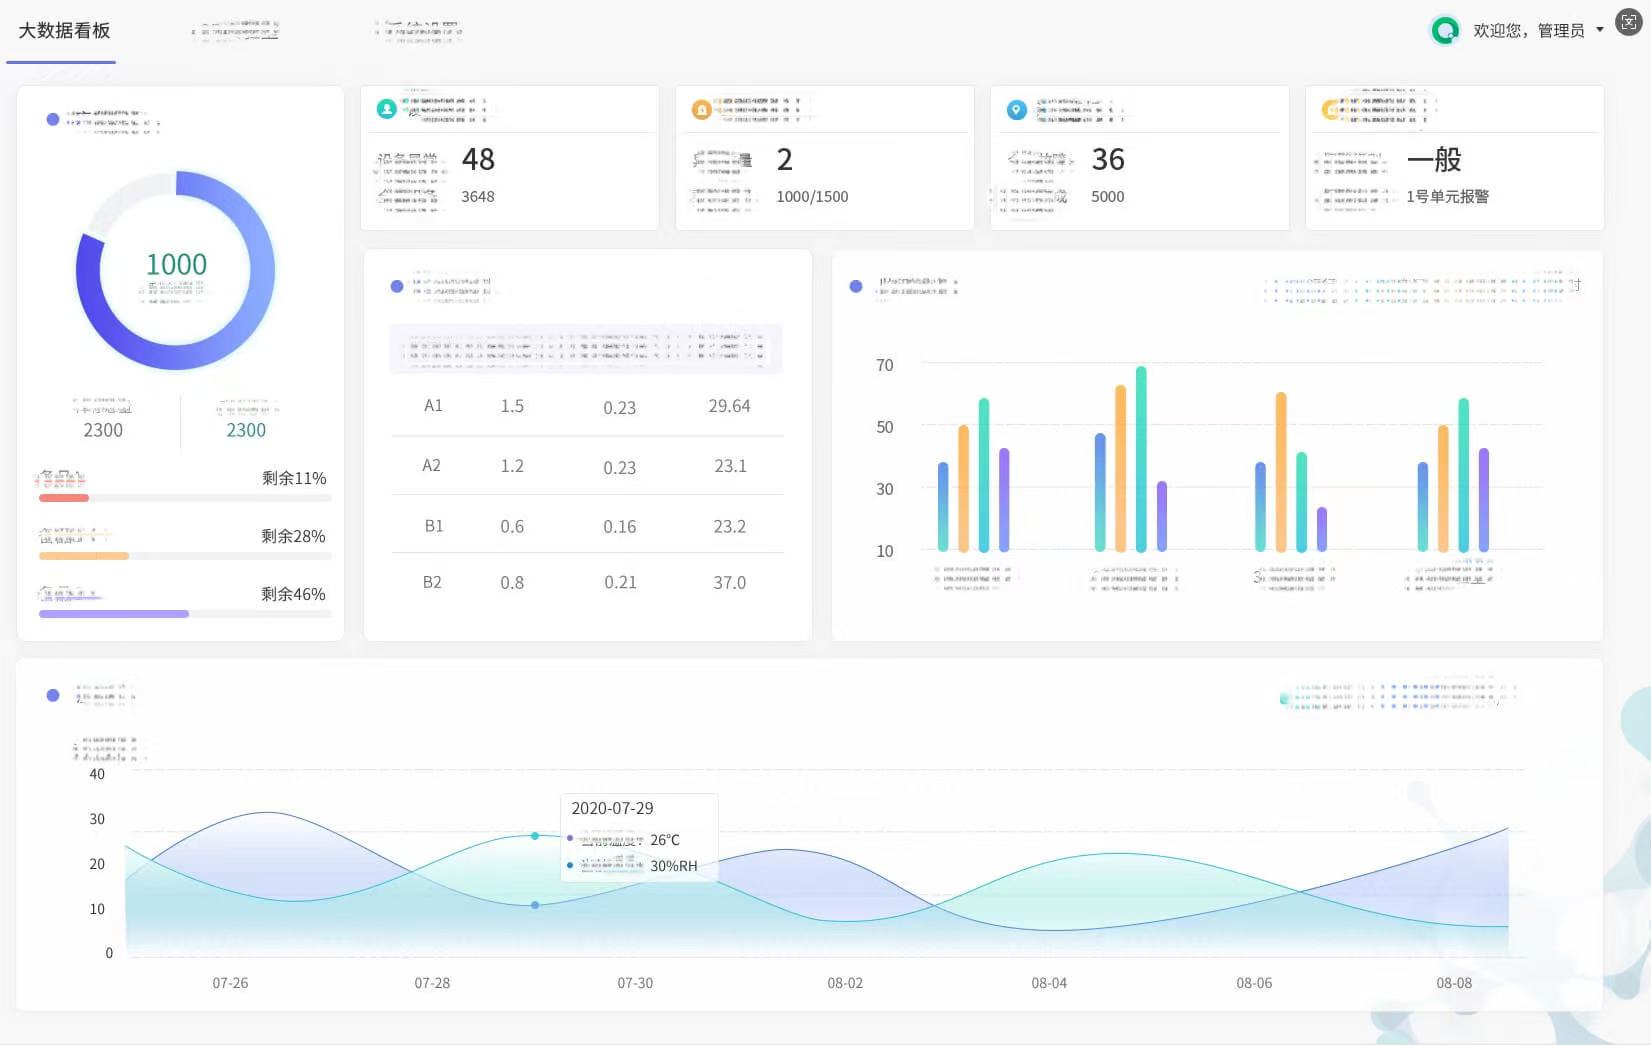Click the teal data point above the 2020-07-29 tooltip

535,836
